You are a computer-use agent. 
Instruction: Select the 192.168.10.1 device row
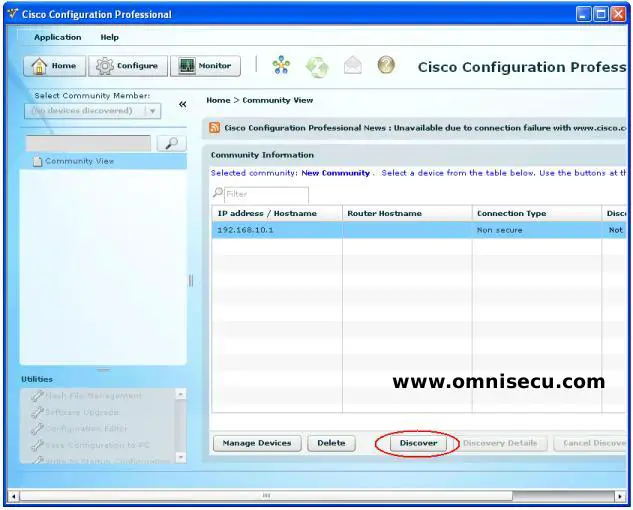[x=419, y=230]
